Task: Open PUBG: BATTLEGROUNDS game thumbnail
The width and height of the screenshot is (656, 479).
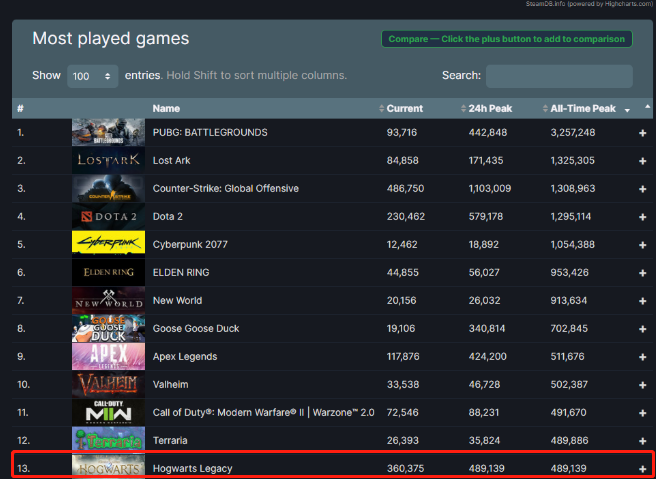Action: [x=108, y=132]
